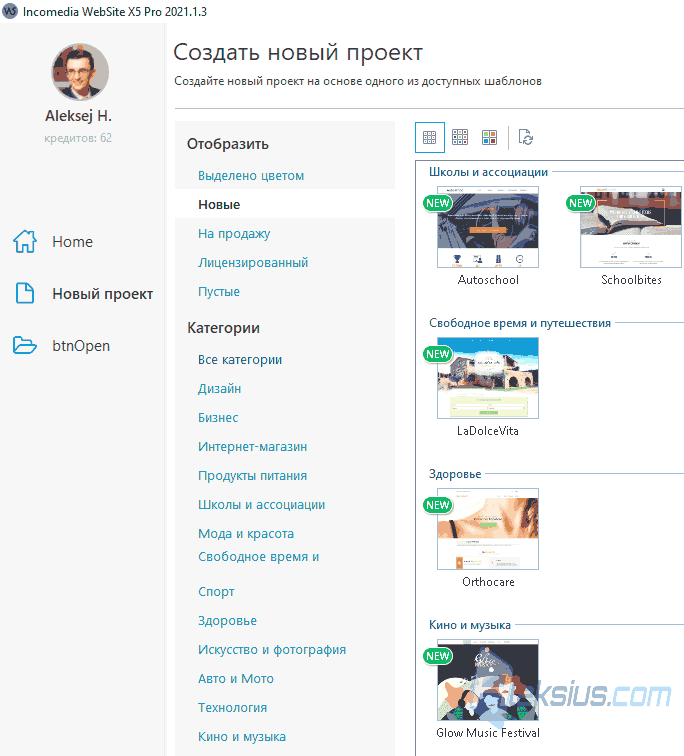The height and width of the screenshot is (756, 684).
Task: Select the small thumbnails grid view icon
Action: (x=429, y=137)
